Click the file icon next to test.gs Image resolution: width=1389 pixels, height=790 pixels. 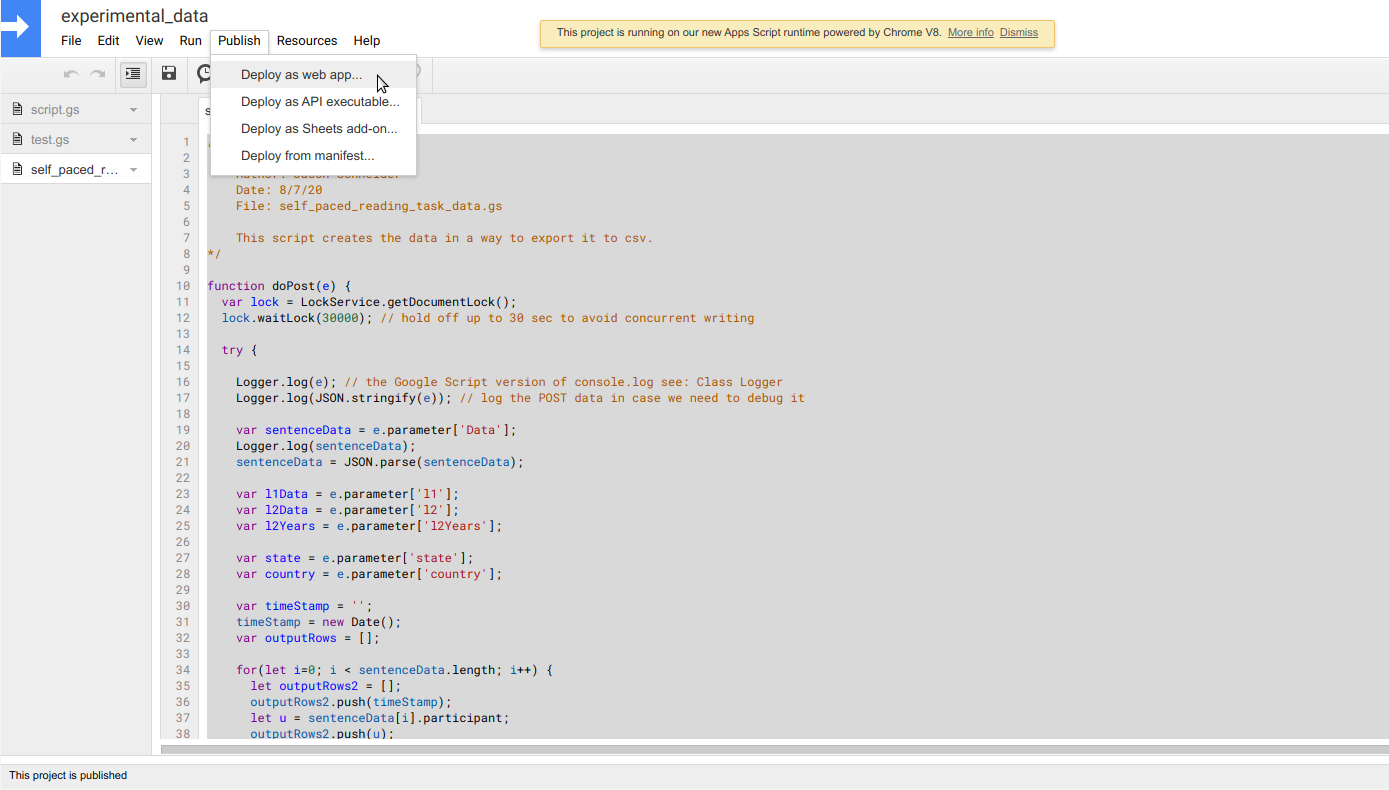click(16, 140)
